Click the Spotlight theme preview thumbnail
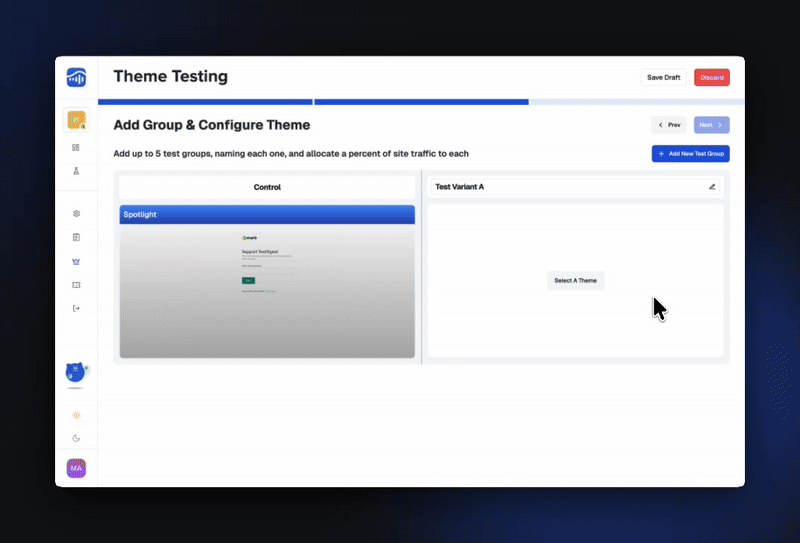The image size is (800, 543). [267, 290]
